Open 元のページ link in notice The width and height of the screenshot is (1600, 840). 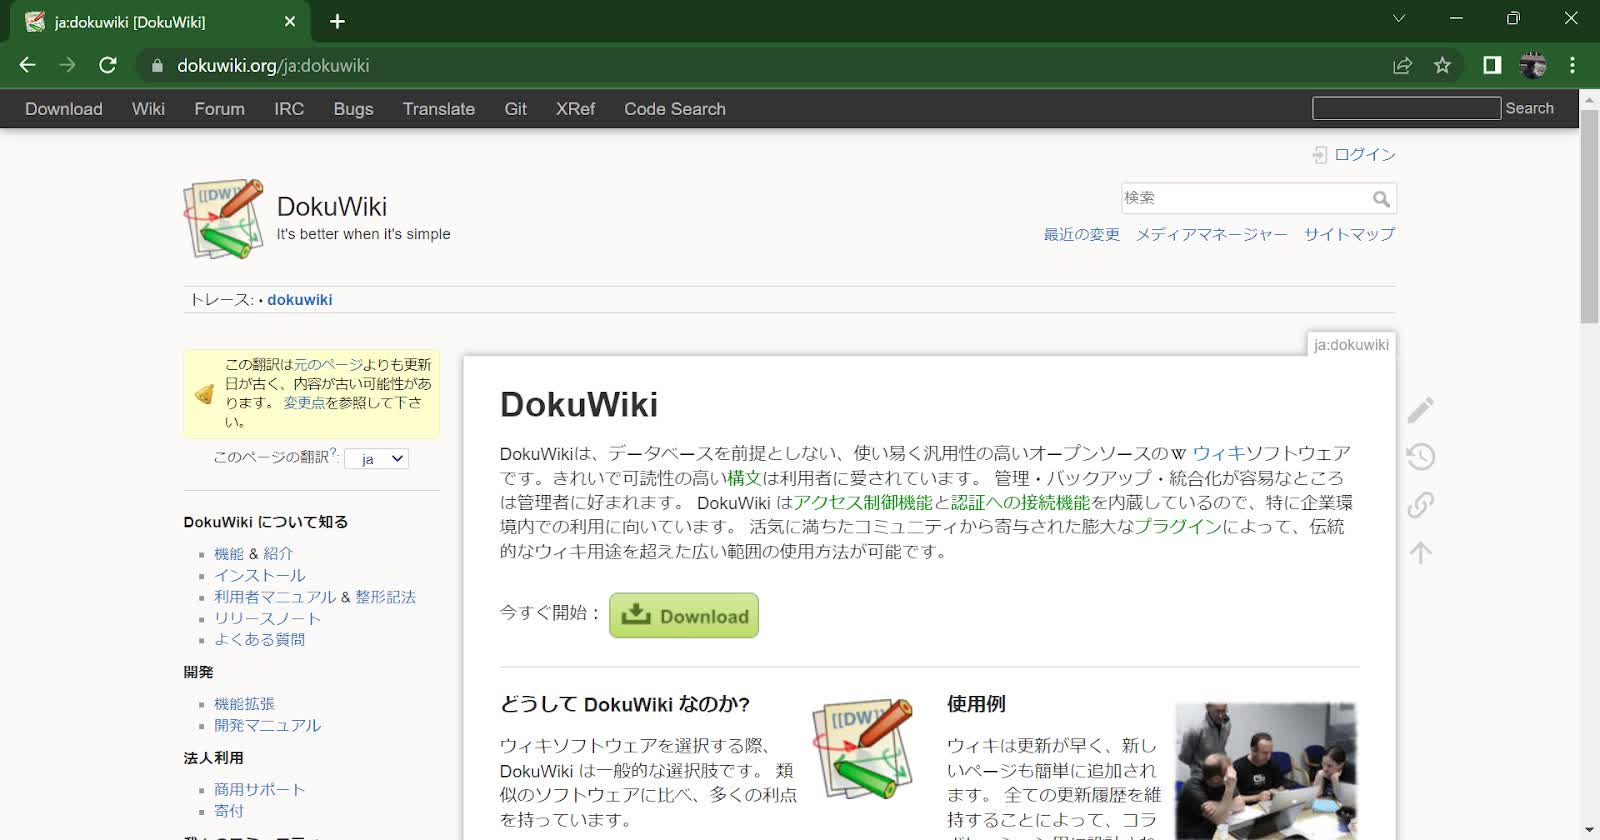[329, 365]
